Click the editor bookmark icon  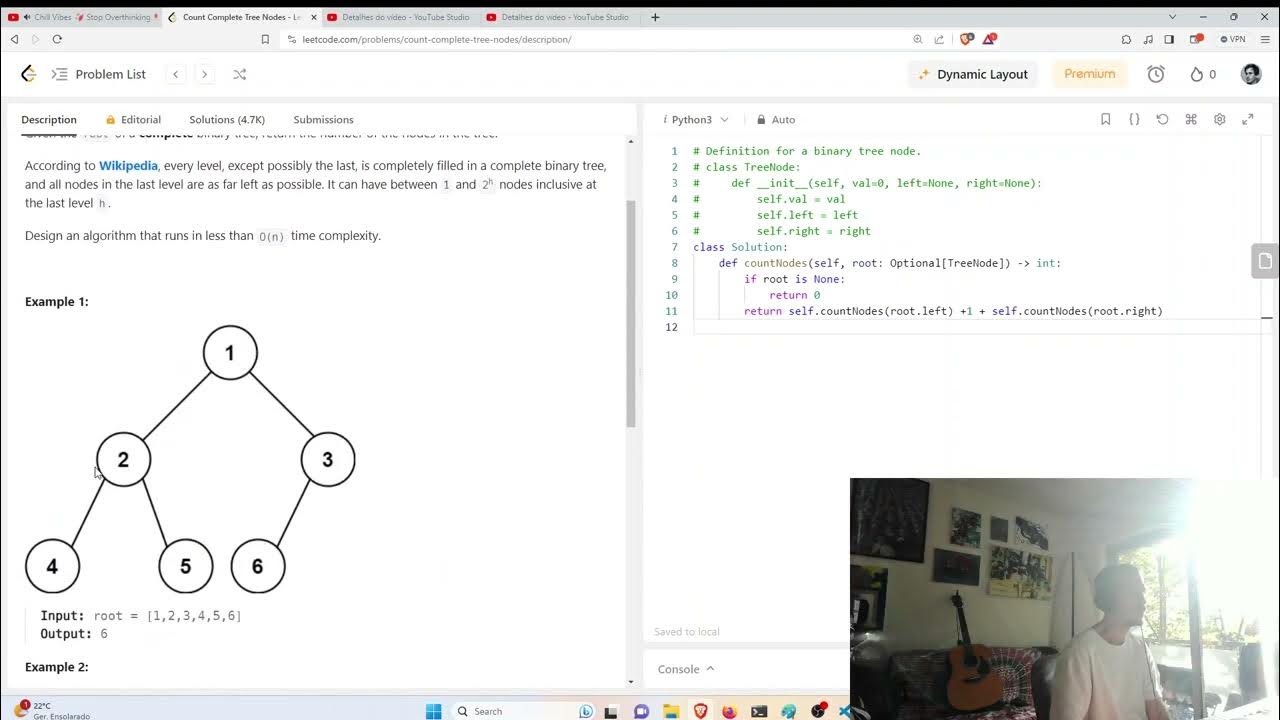click(x=1105, y=119)
